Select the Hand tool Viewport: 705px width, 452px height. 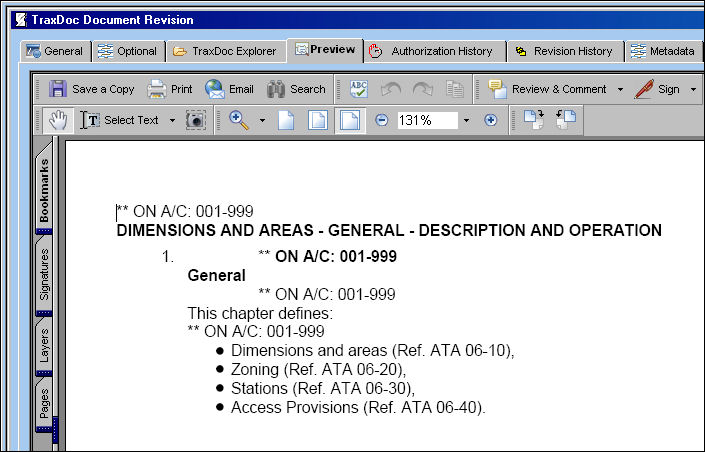click(58, 120)
